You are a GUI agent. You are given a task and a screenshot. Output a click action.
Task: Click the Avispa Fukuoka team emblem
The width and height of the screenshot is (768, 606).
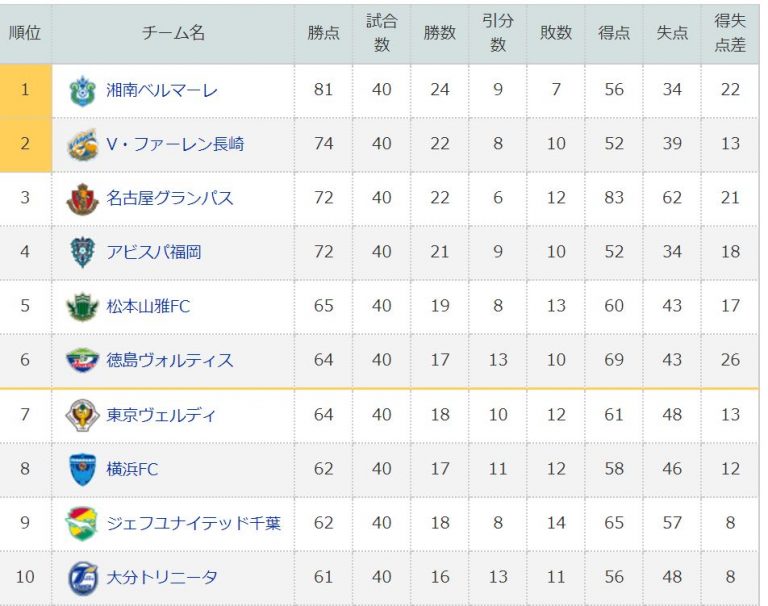[81, 252]
